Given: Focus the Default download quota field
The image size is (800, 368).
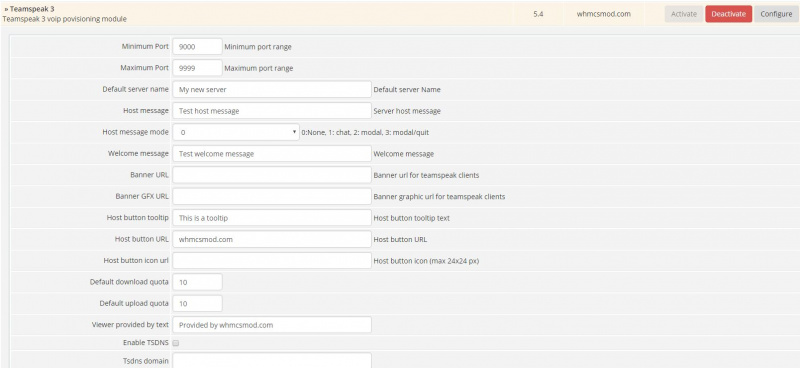Looking at the screenshot, I should pyautogui.click(x=197, y=282).
